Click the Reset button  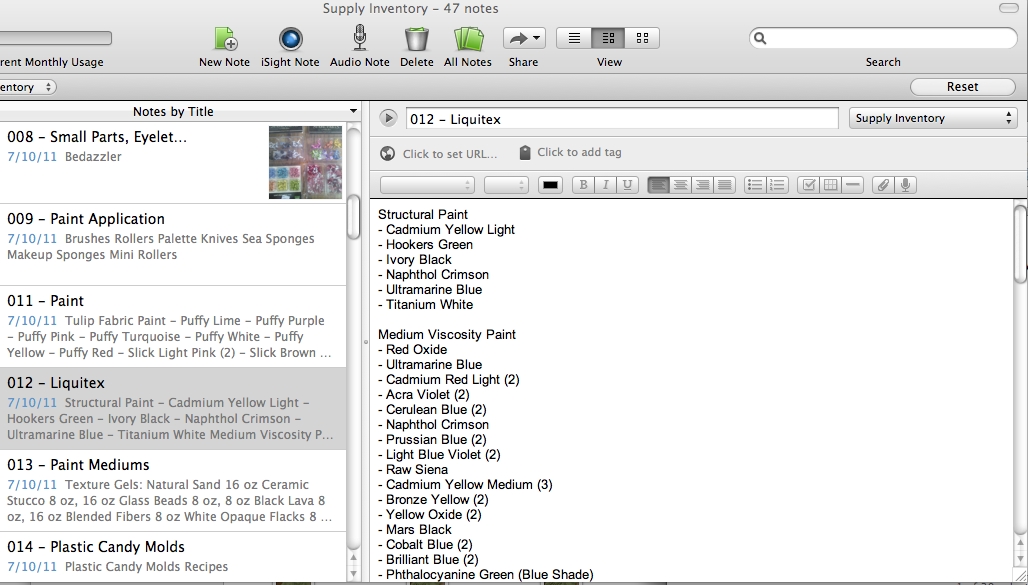click(x=962, y=87)
